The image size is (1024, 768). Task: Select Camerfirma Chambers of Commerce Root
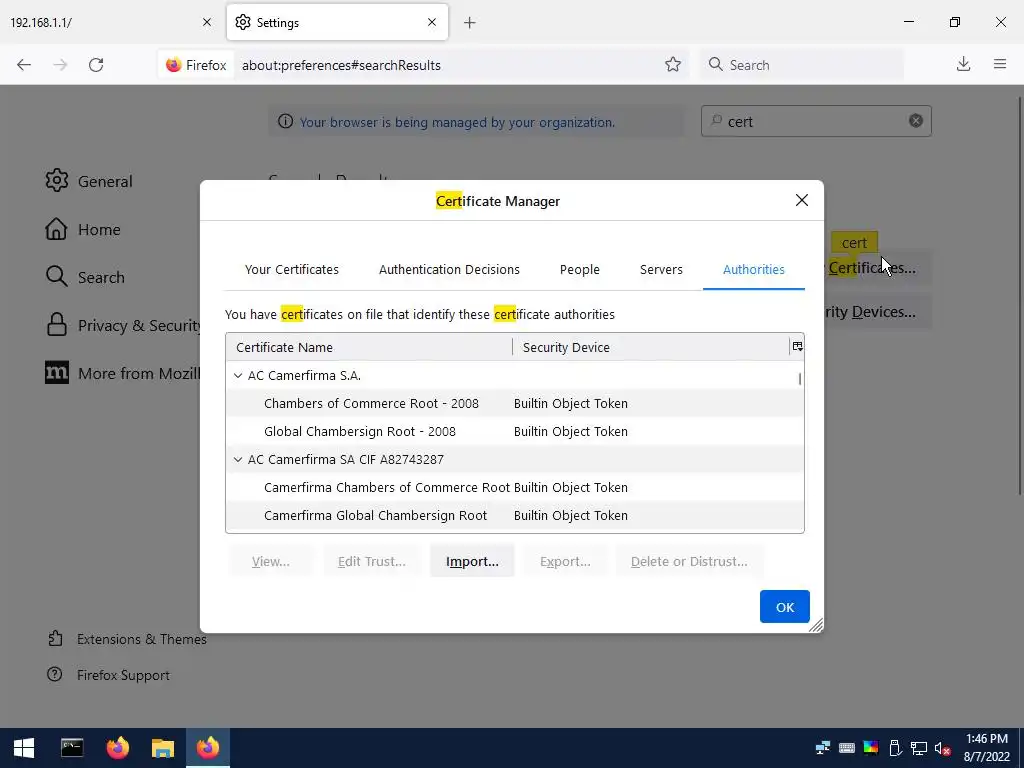pos(514,487)
